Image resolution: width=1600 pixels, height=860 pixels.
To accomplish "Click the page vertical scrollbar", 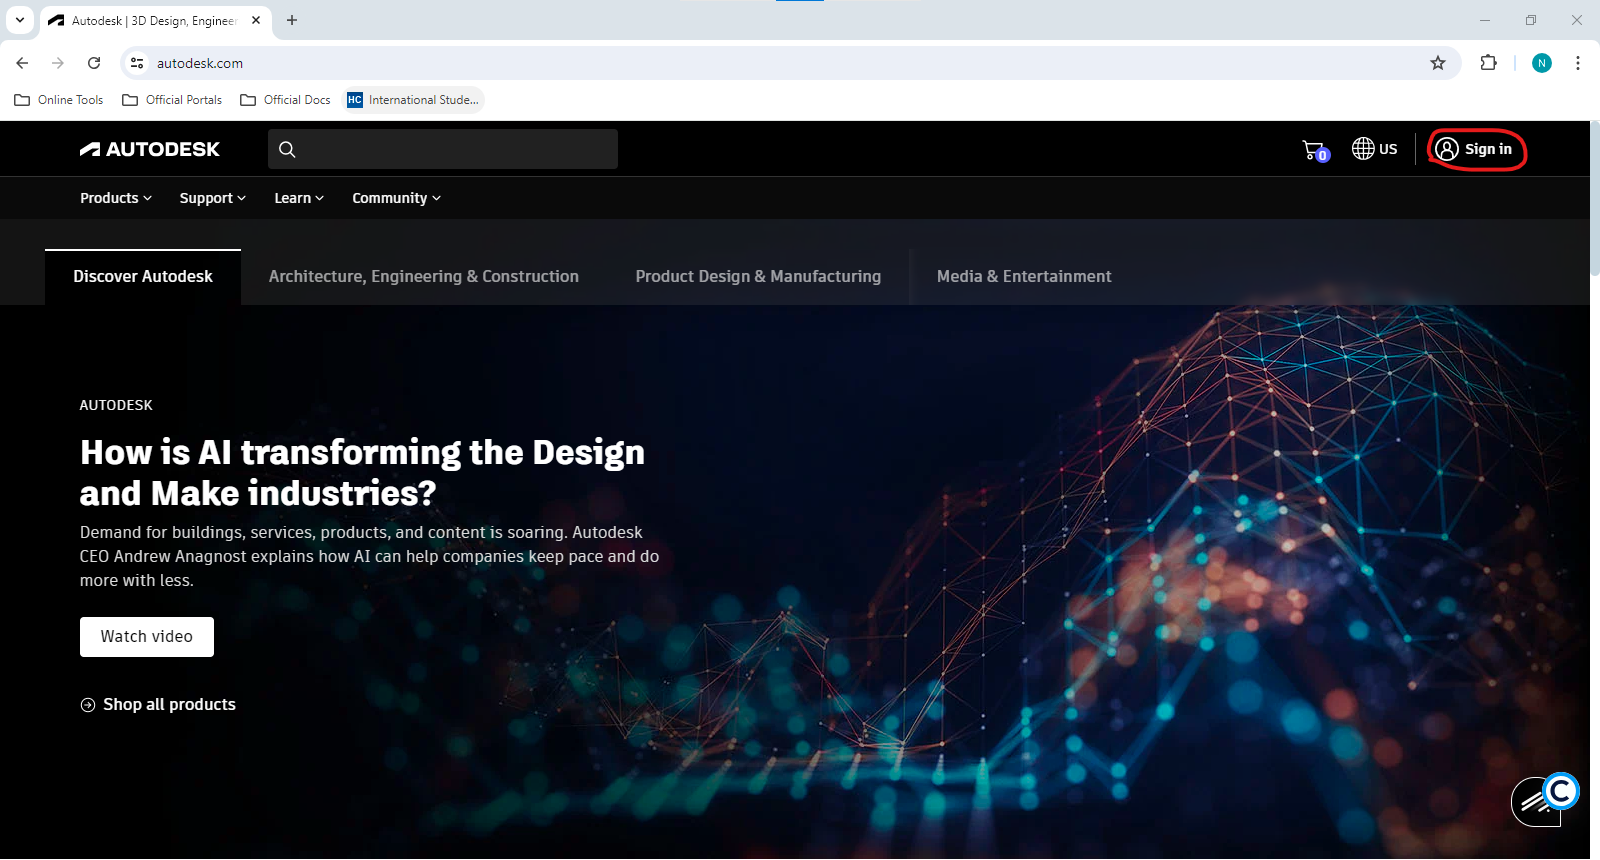I will click(1594, 200).
